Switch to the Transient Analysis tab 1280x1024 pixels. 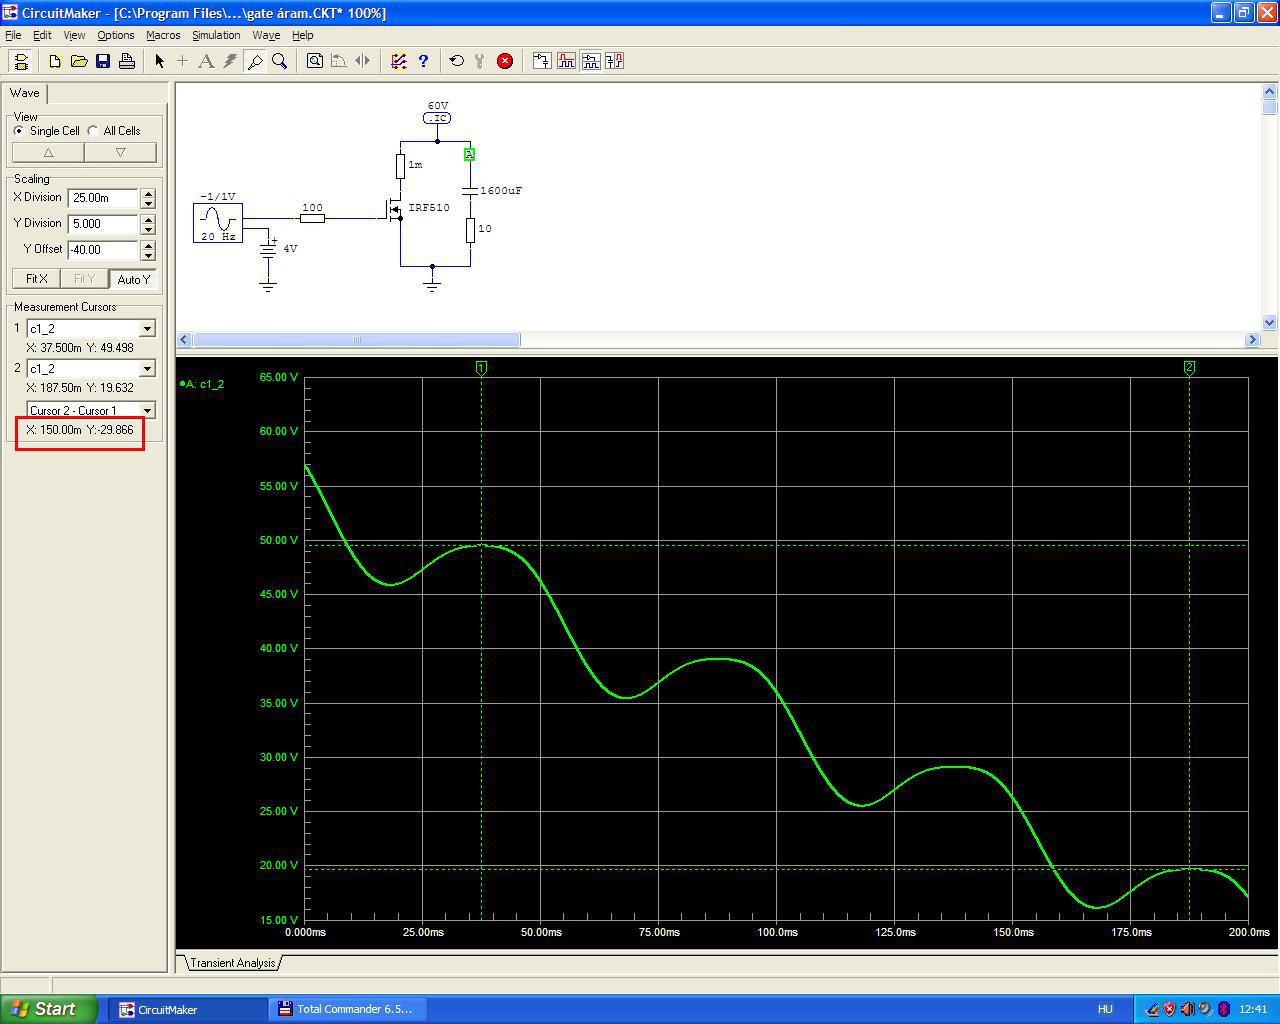point(232,963)
